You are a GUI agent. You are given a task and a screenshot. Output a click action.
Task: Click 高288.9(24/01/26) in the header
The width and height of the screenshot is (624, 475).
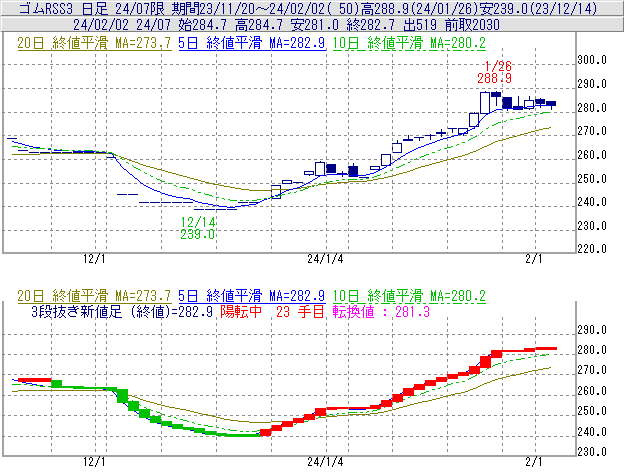pyautogui.click(x=419, y=8)
